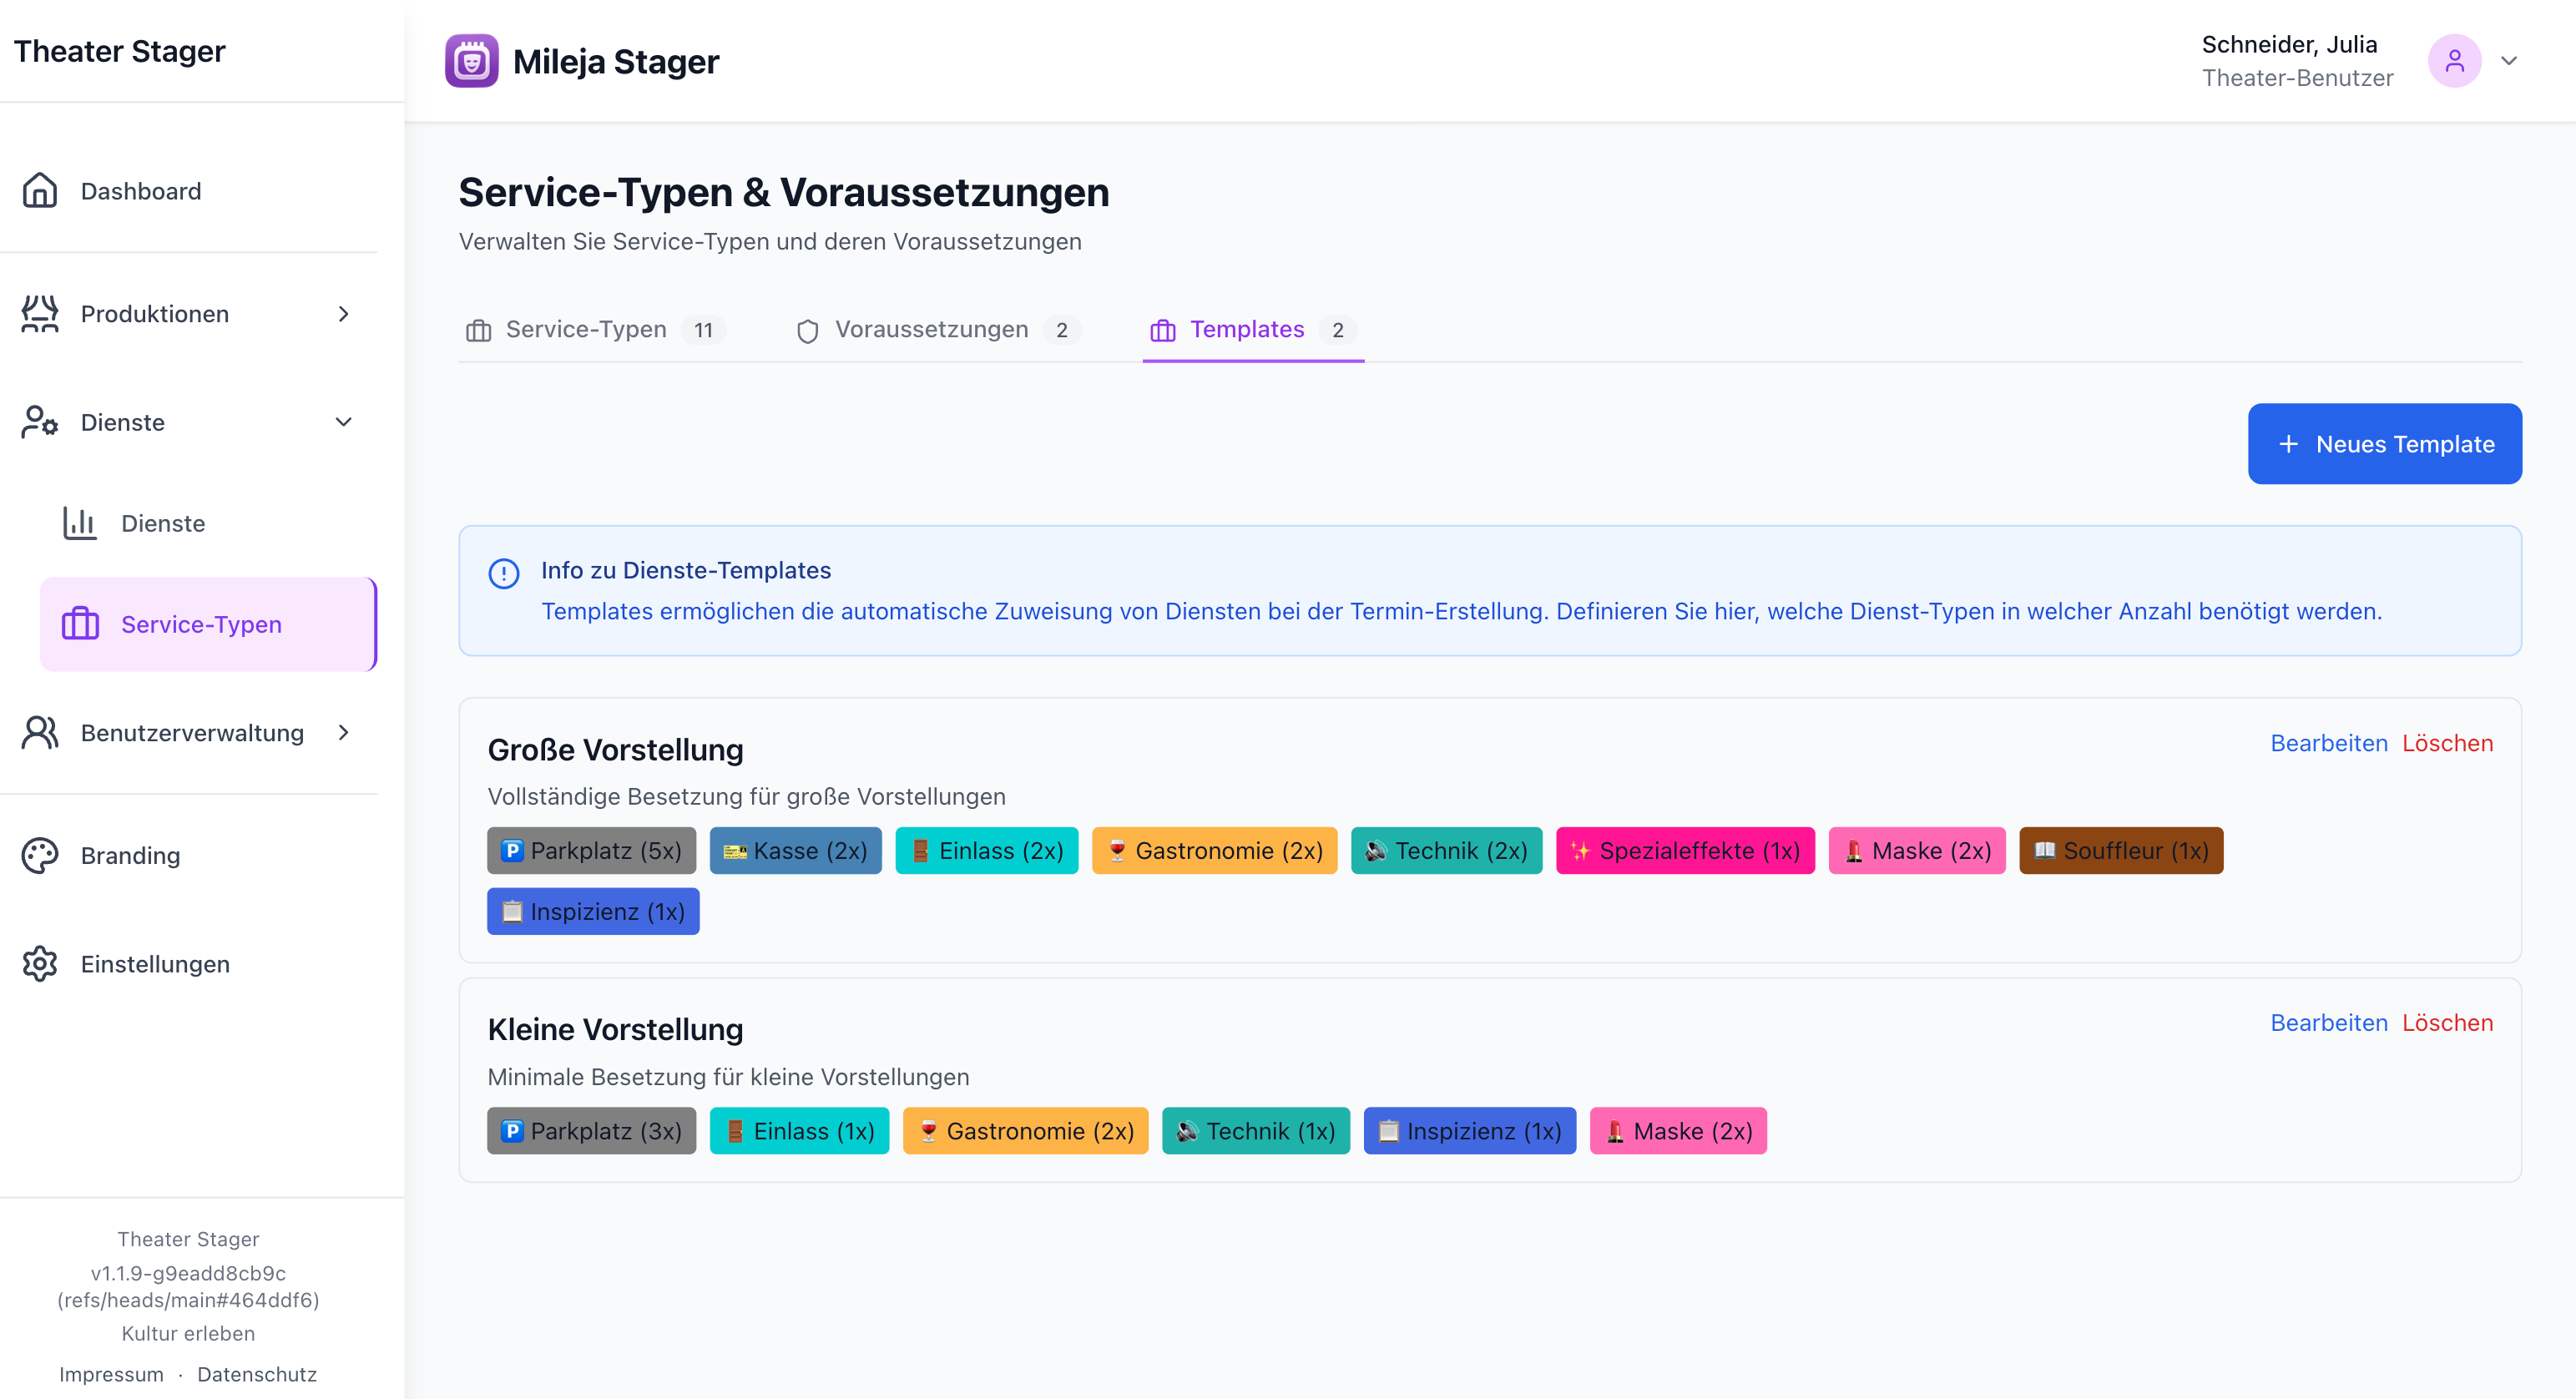Click the pink Spezialeffekte (1x) chip

tap(1685, 851)
